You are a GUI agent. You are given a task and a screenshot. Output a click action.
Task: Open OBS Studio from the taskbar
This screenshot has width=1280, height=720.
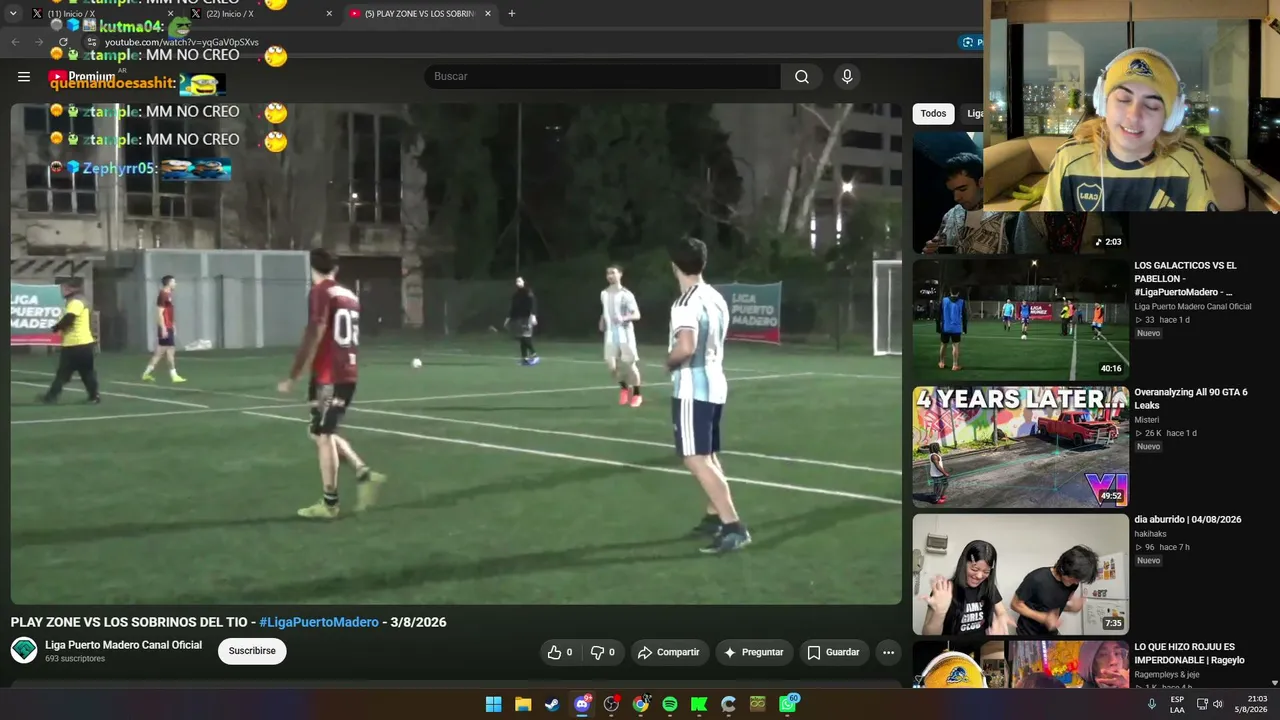coord(611,704)
